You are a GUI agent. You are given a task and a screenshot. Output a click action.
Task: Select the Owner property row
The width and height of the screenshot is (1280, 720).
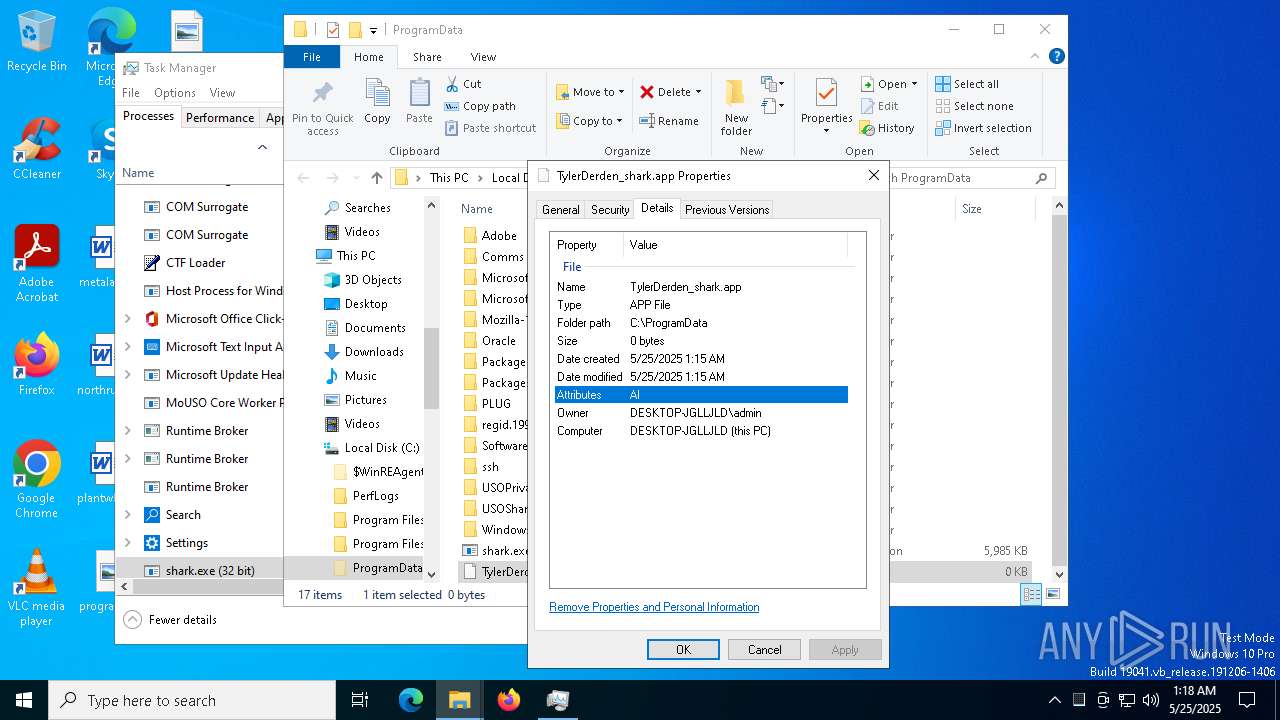tap(701, 413)
